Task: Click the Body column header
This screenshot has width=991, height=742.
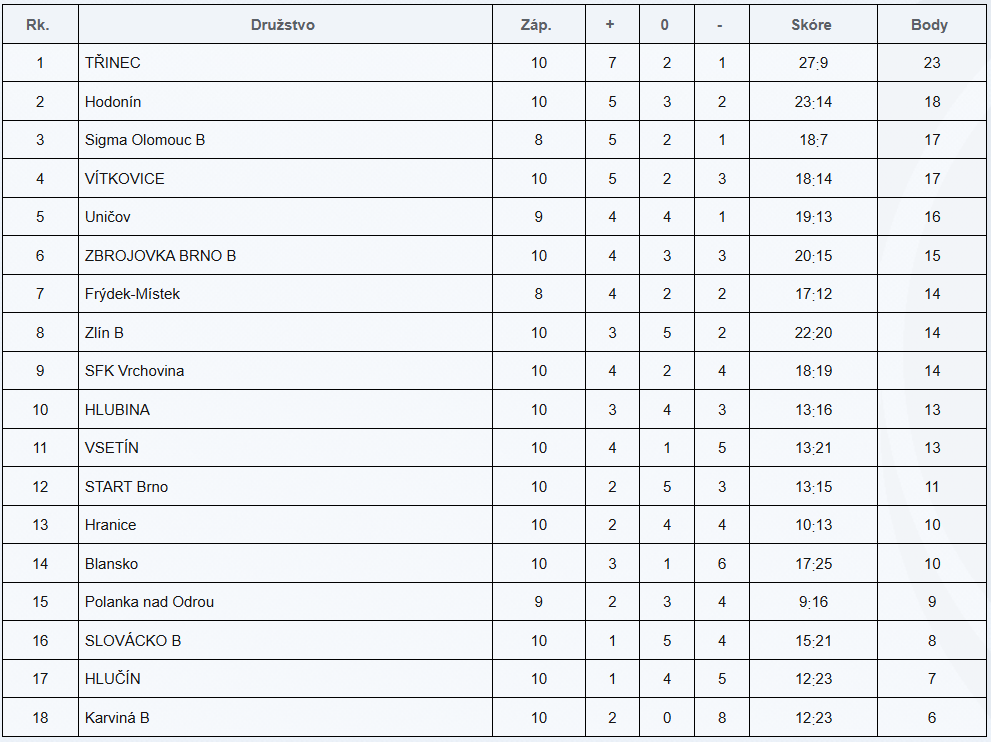Action: click(x=929, y=25)
